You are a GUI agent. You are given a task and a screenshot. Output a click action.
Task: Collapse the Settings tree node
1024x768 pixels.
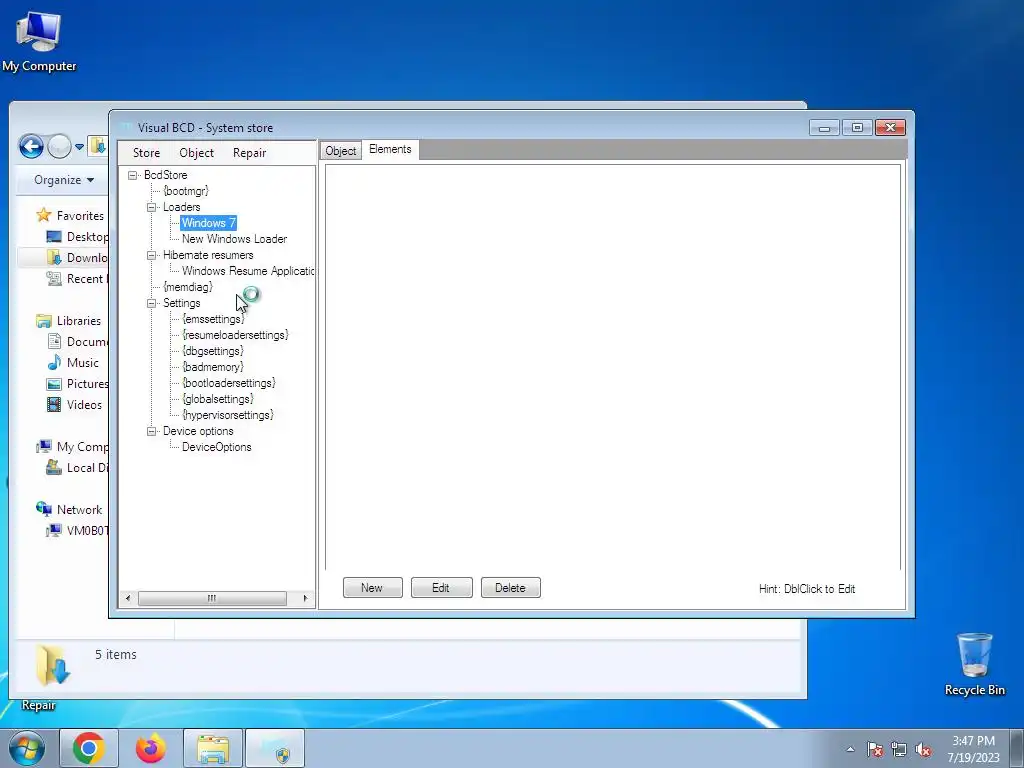pos(152,303)
